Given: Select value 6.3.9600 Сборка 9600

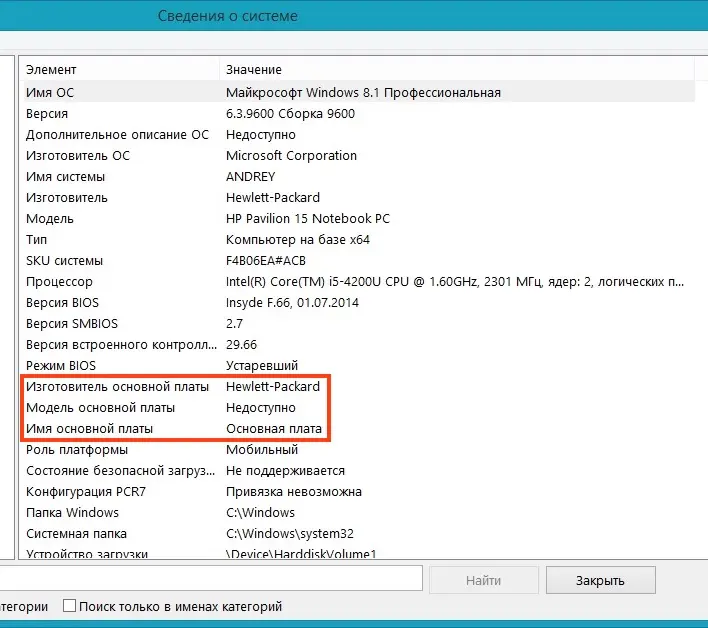Looking at the screenshot, I should (x=290, y=114).
